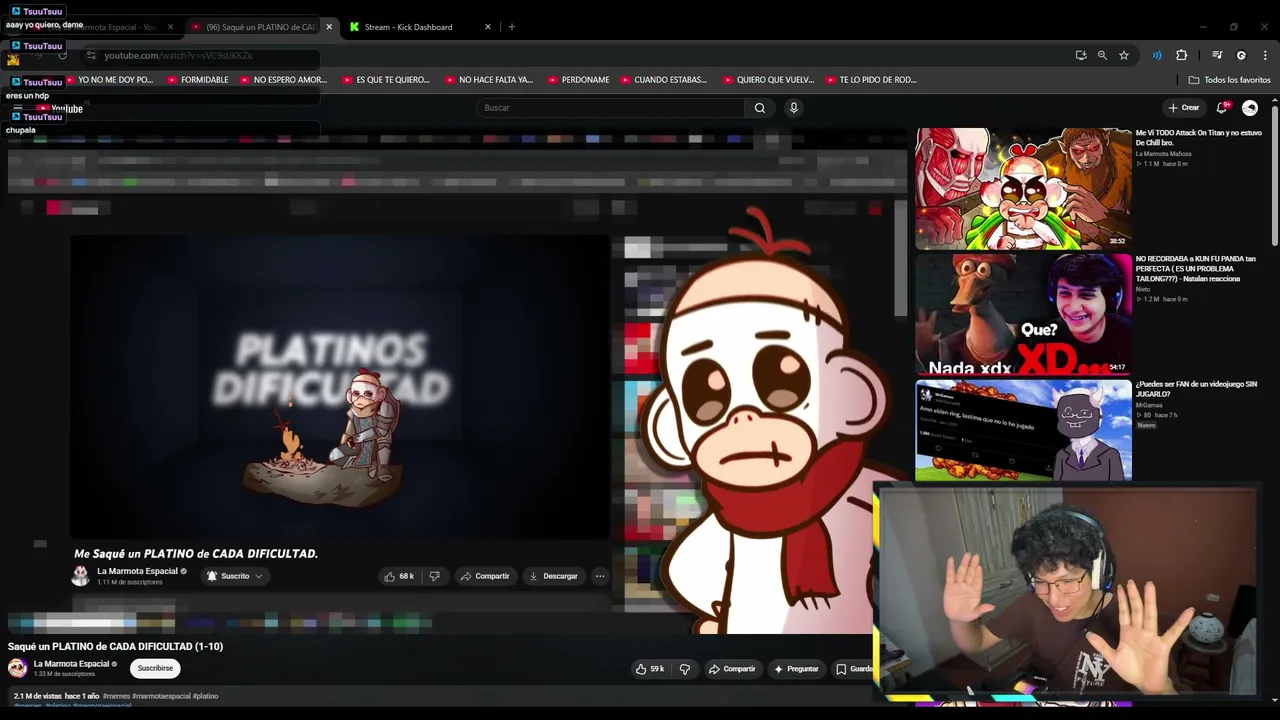Click the Suscribirse button

click(x=155, y=668)
